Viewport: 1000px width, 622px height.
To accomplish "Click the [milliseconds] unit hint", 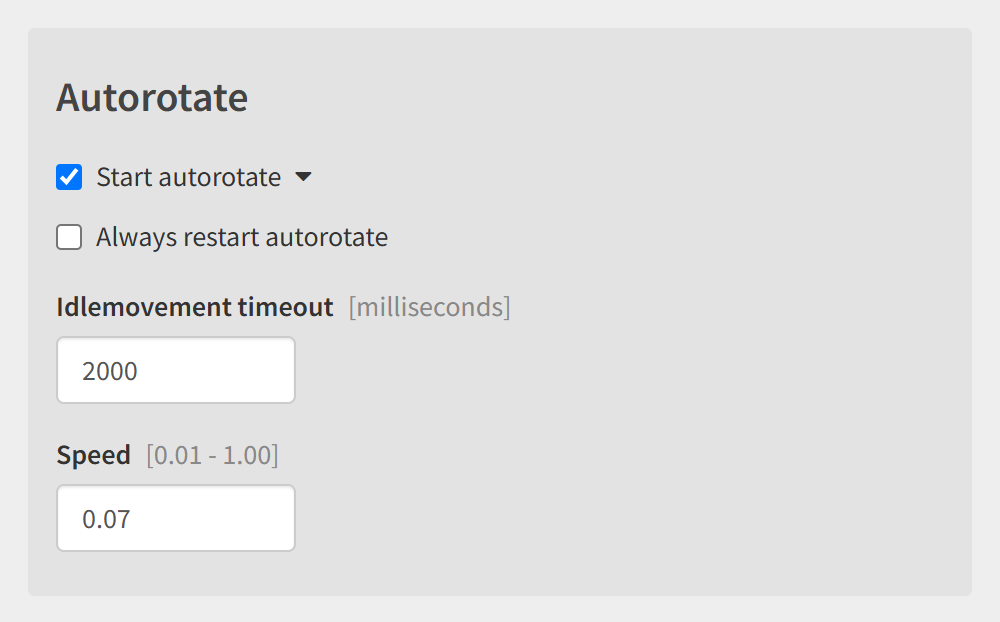I will 429,307.
